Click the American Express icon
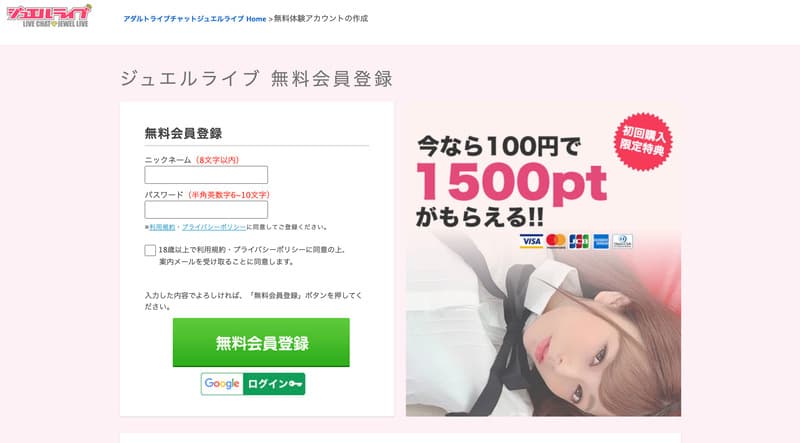The height and width of the screenshot is (443, 800). pos(601,241)
